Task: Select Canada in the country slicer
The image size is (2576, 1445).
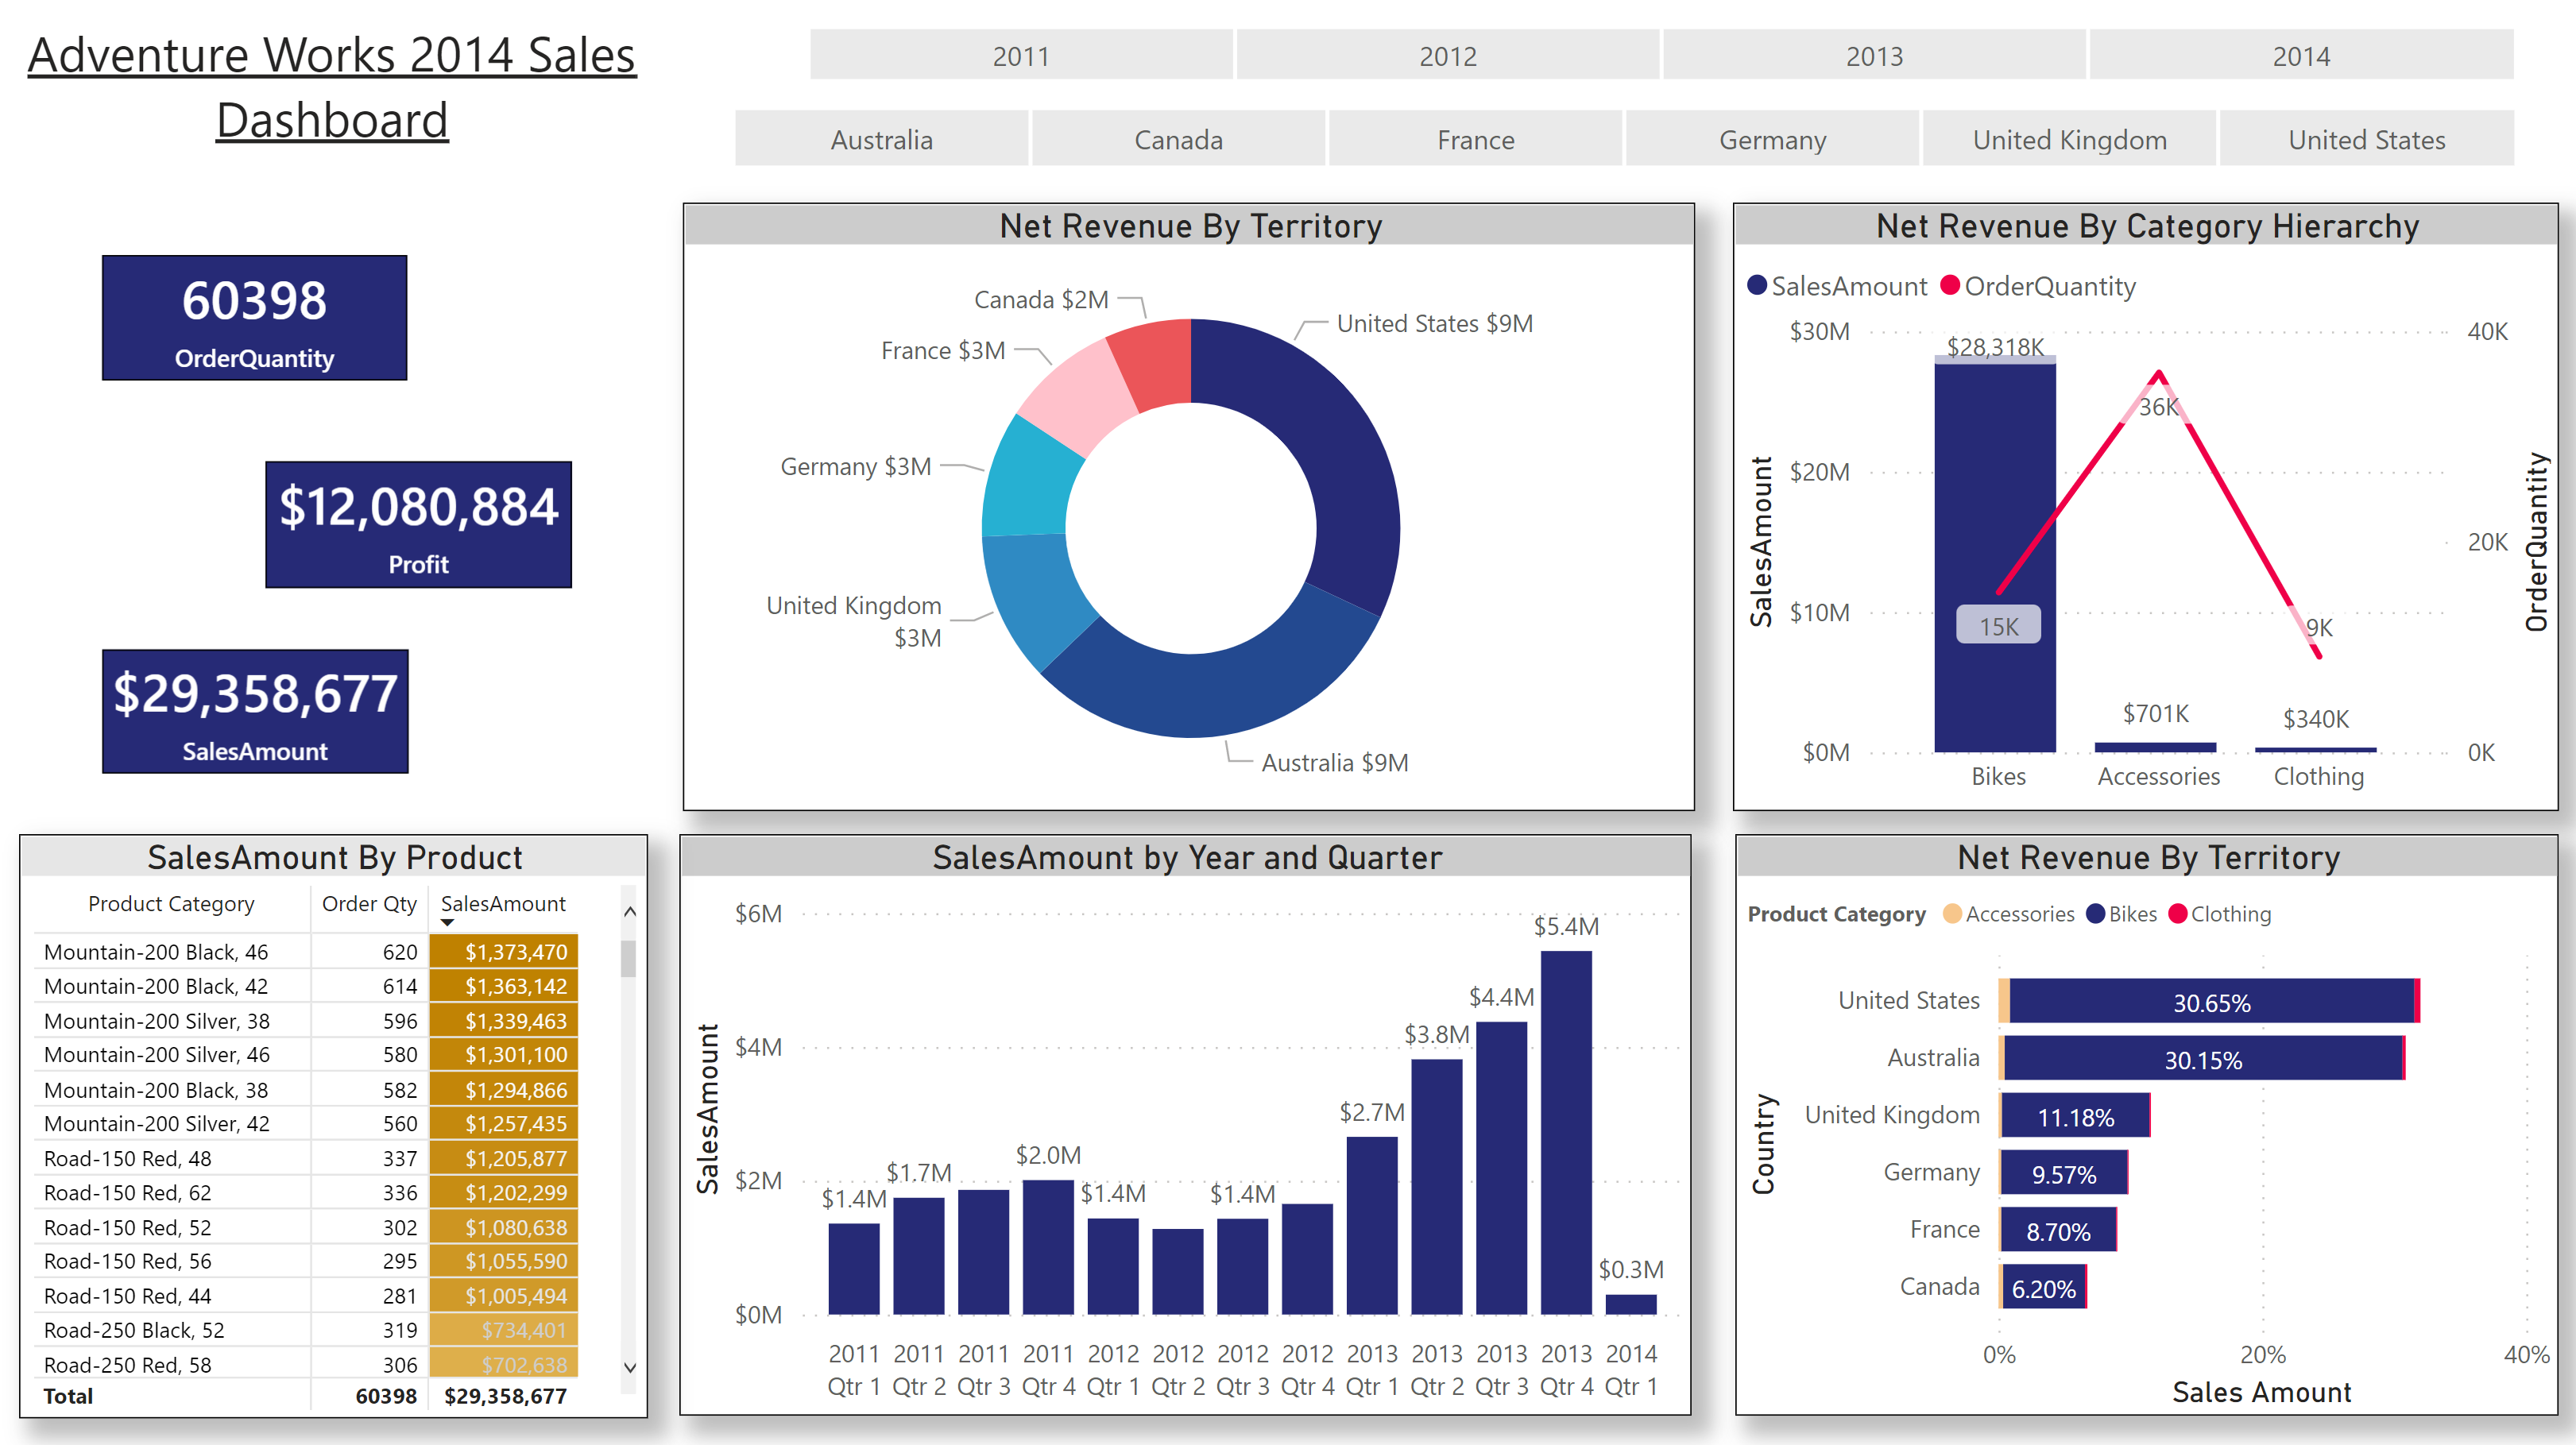Action: 1179,139
